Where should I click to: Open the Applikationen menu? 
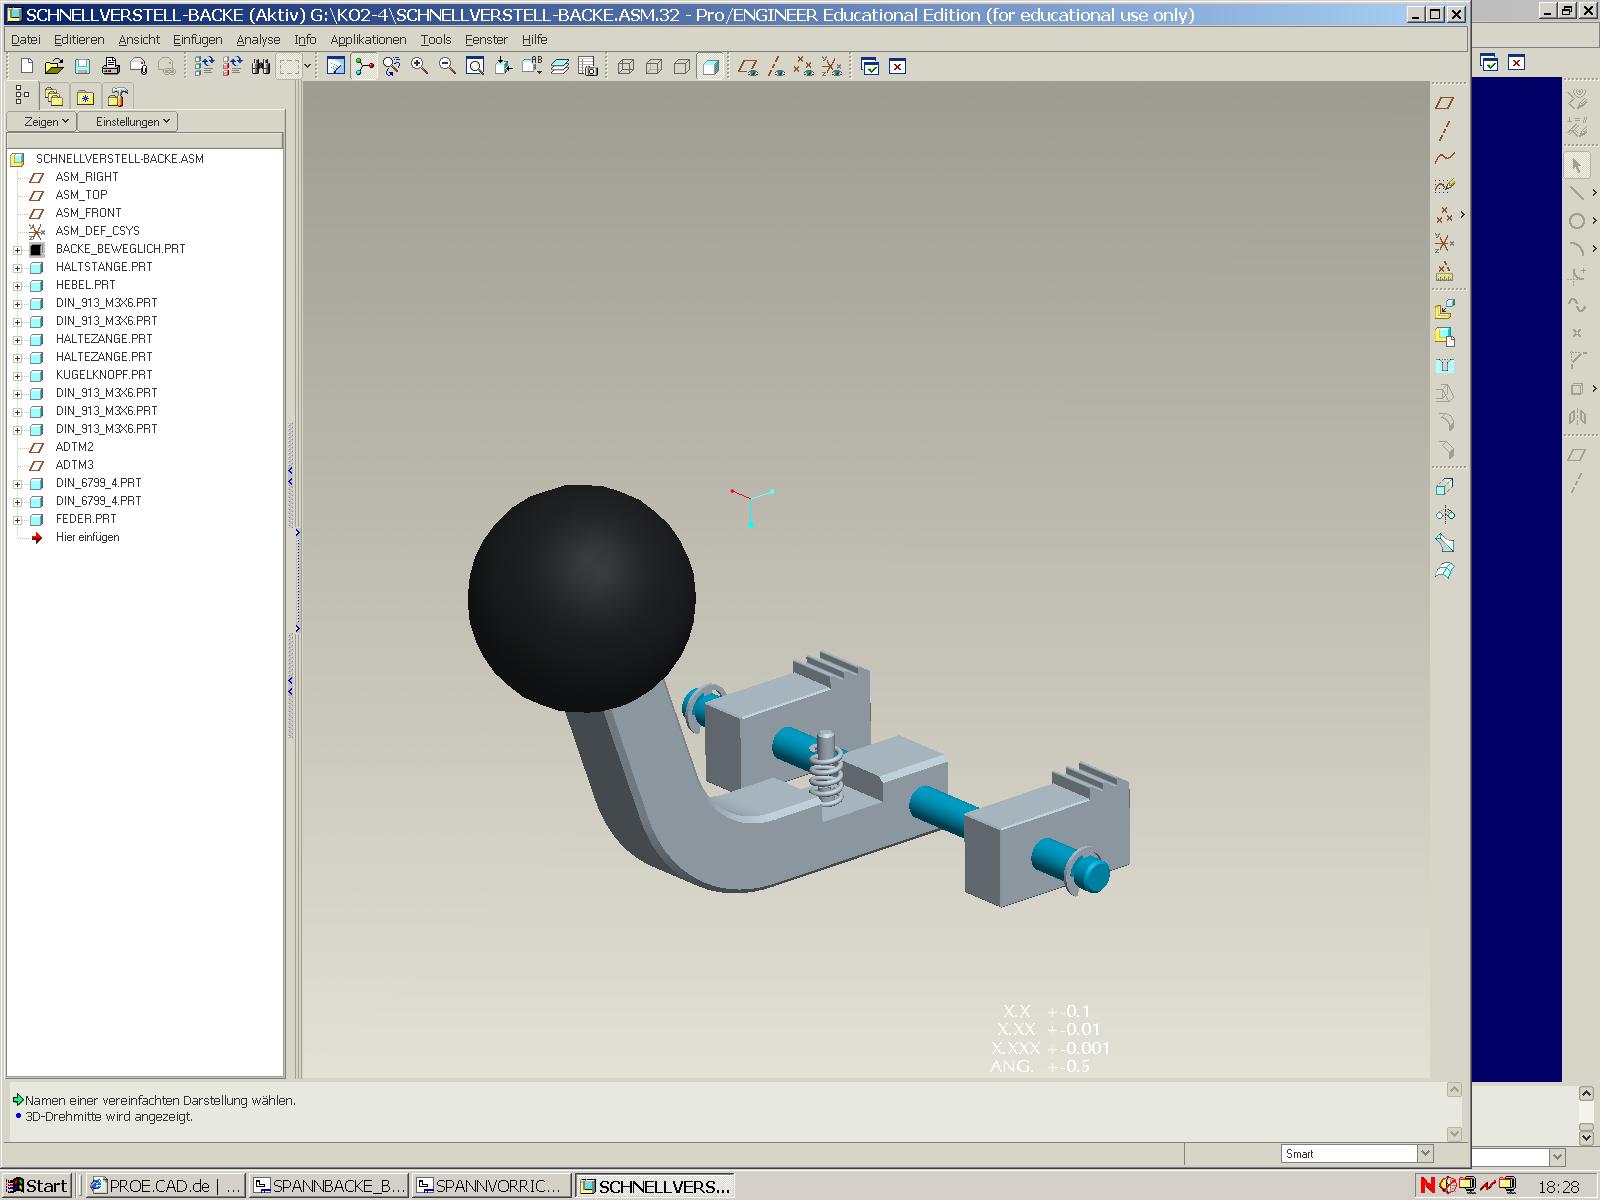[368, 40]
